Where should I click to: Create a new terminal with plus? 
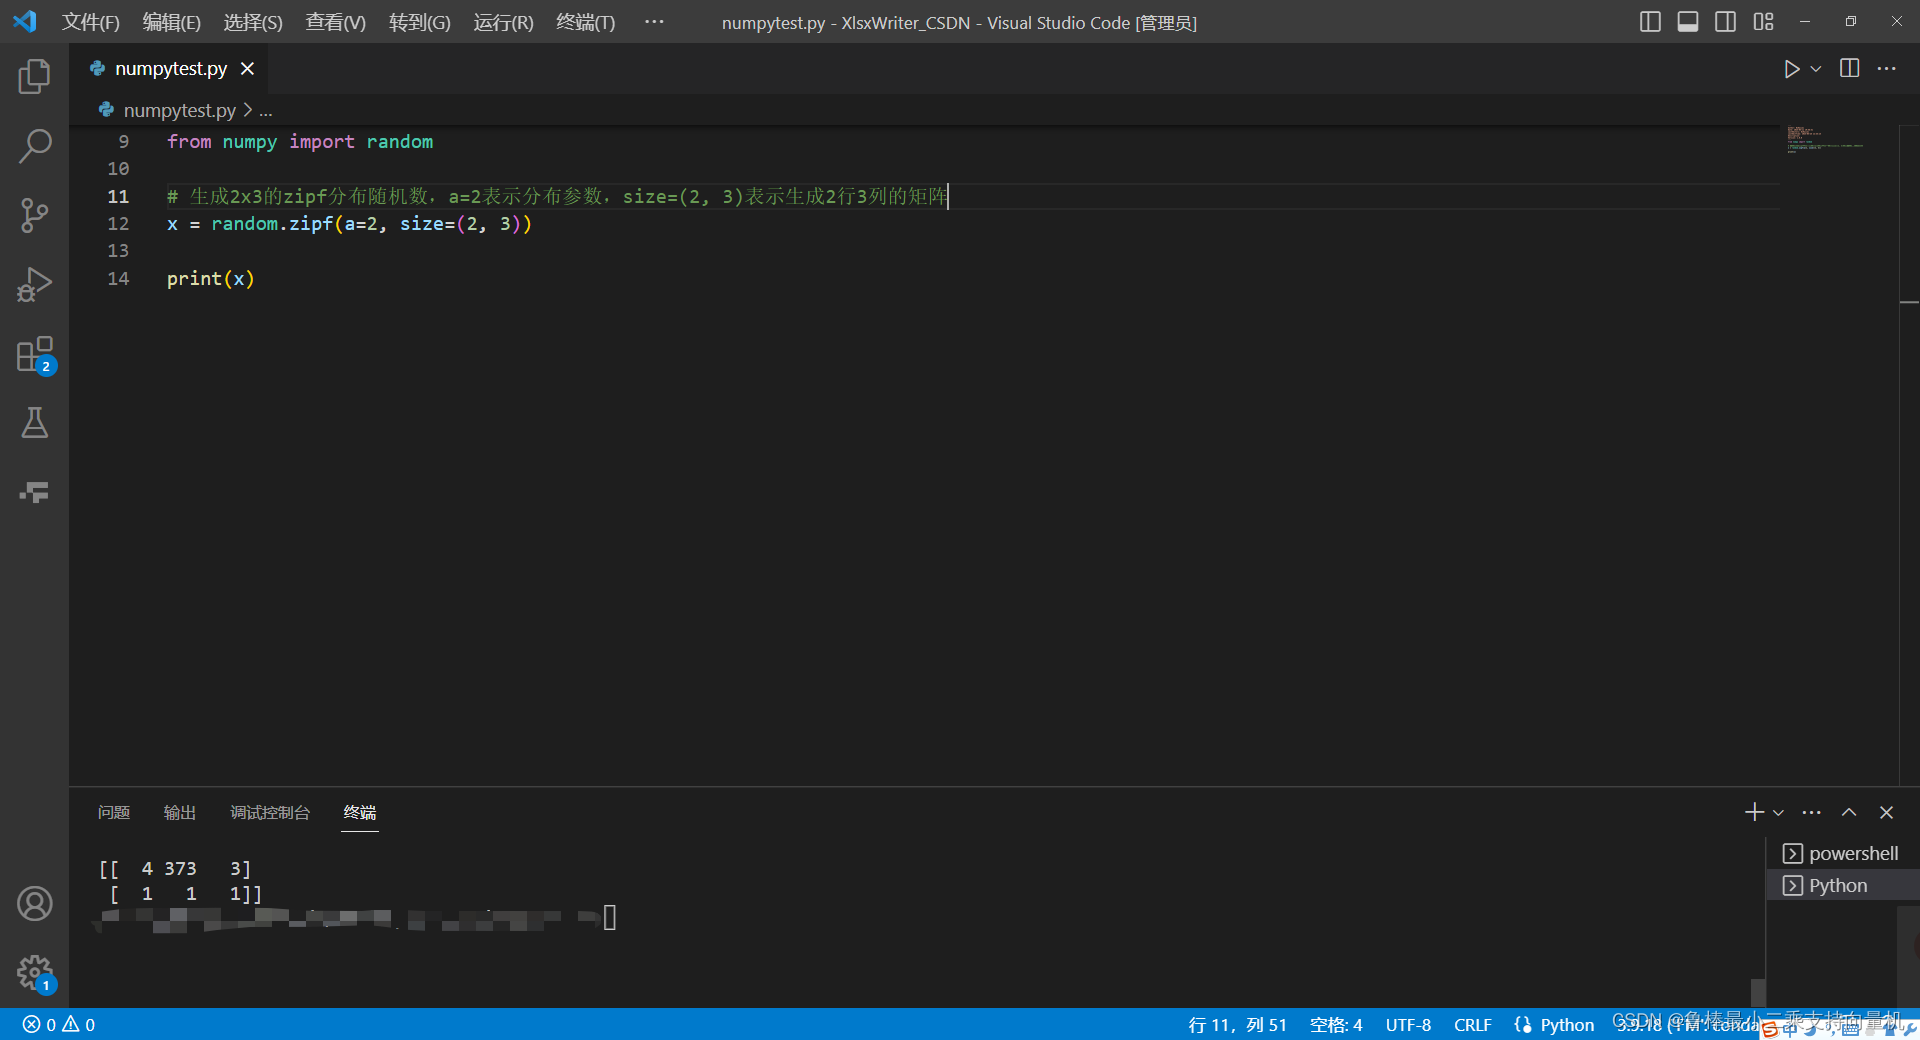point(1754,812)
